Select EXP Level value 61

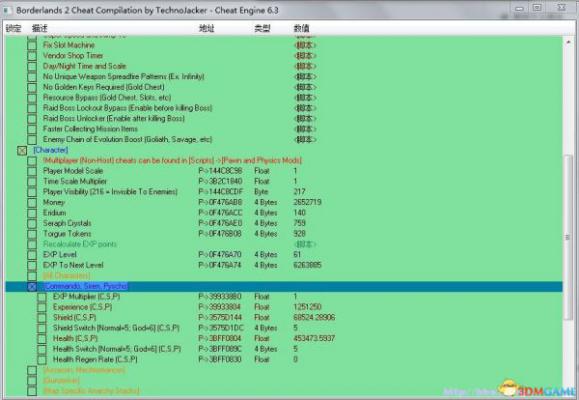(297, 254)
